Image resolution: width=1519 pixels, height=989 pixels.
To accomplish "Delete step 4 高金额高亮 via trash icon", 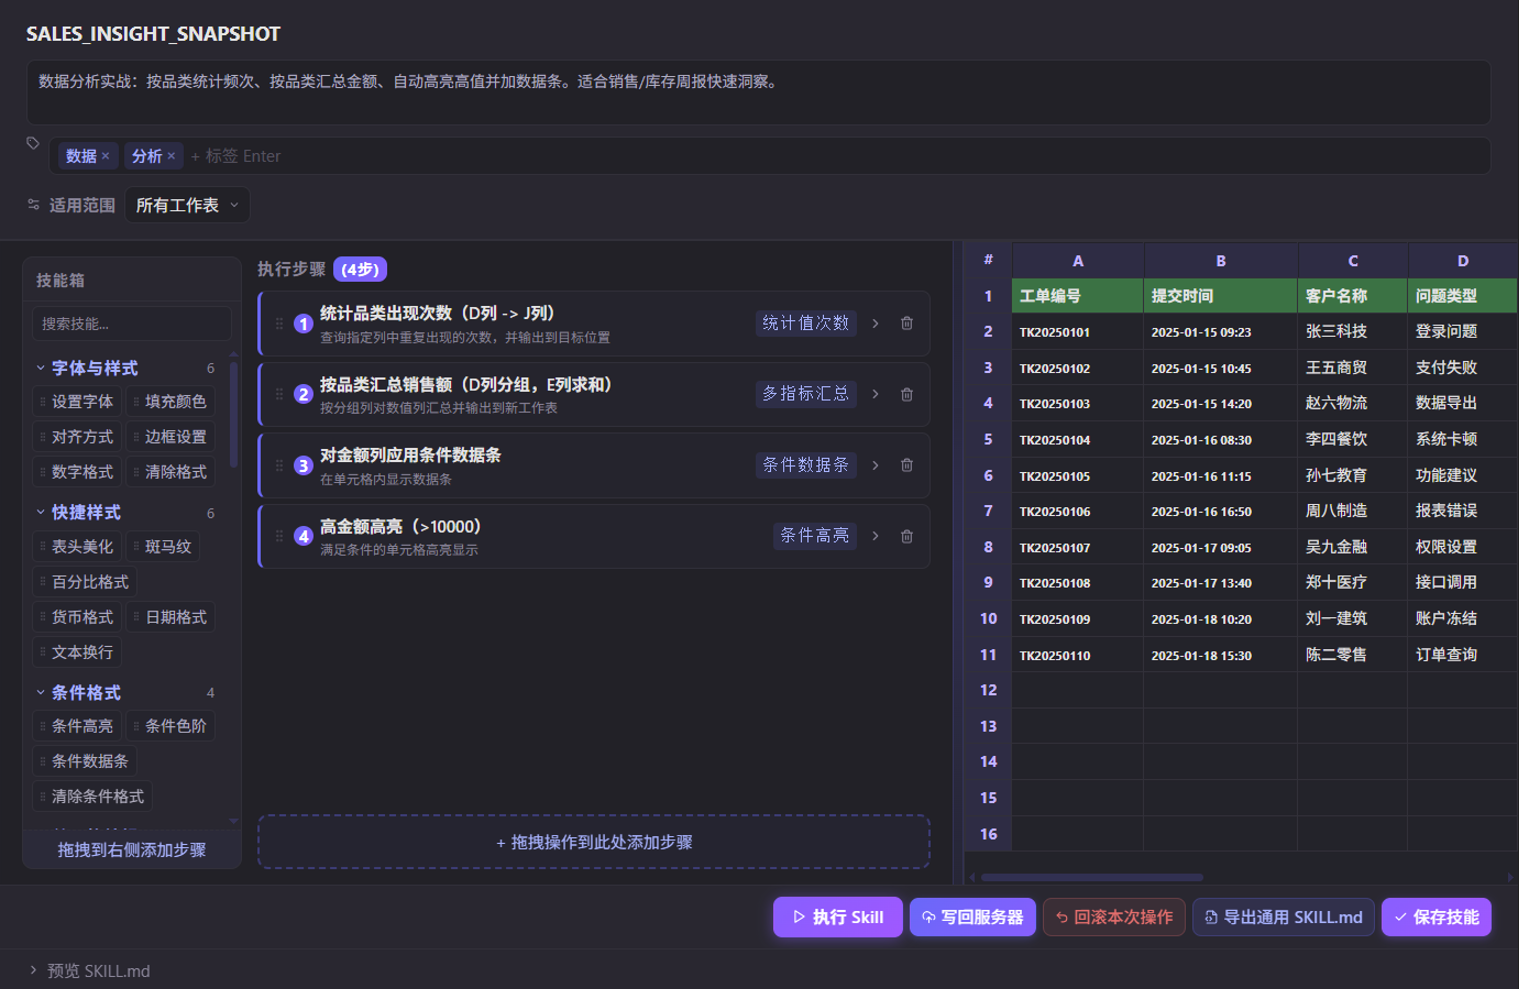I will pos(907,536).
